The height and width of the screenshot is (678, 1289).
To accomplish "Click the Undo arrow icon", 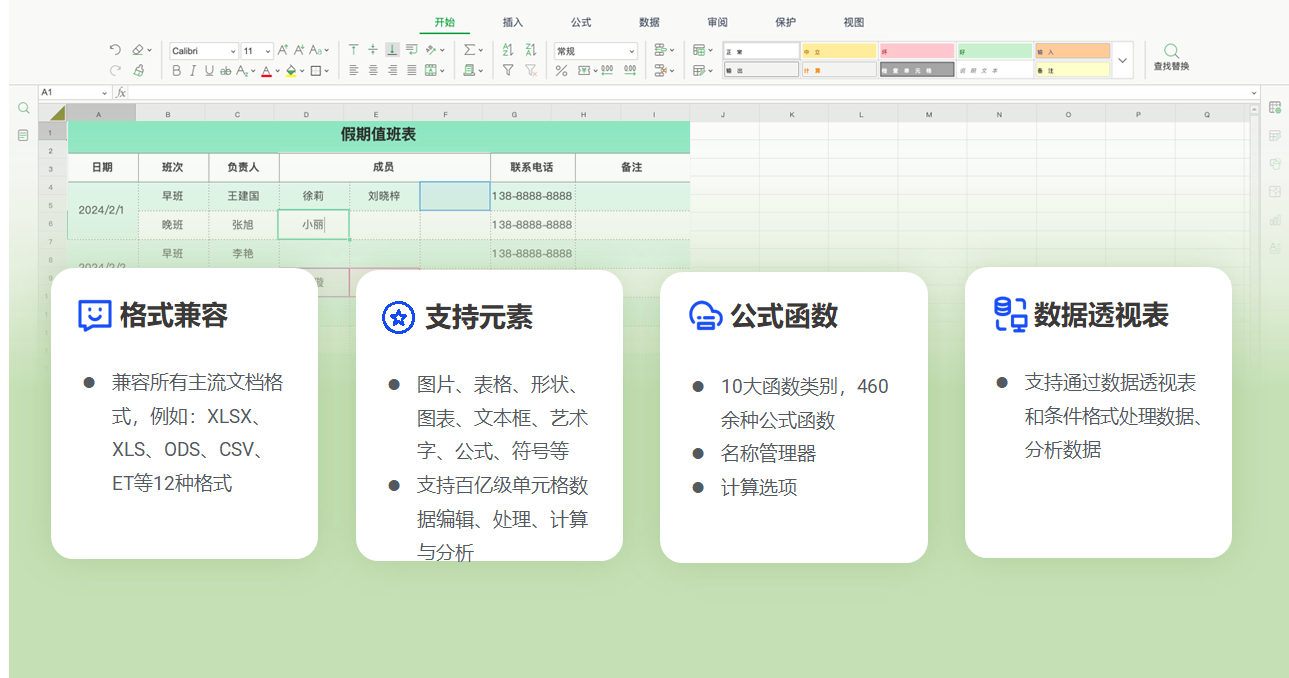I will tap(115, 49).
